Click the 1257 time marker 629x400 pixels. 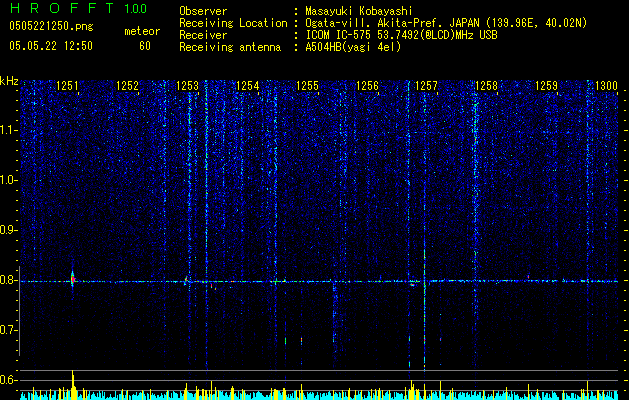pos(426,86)
